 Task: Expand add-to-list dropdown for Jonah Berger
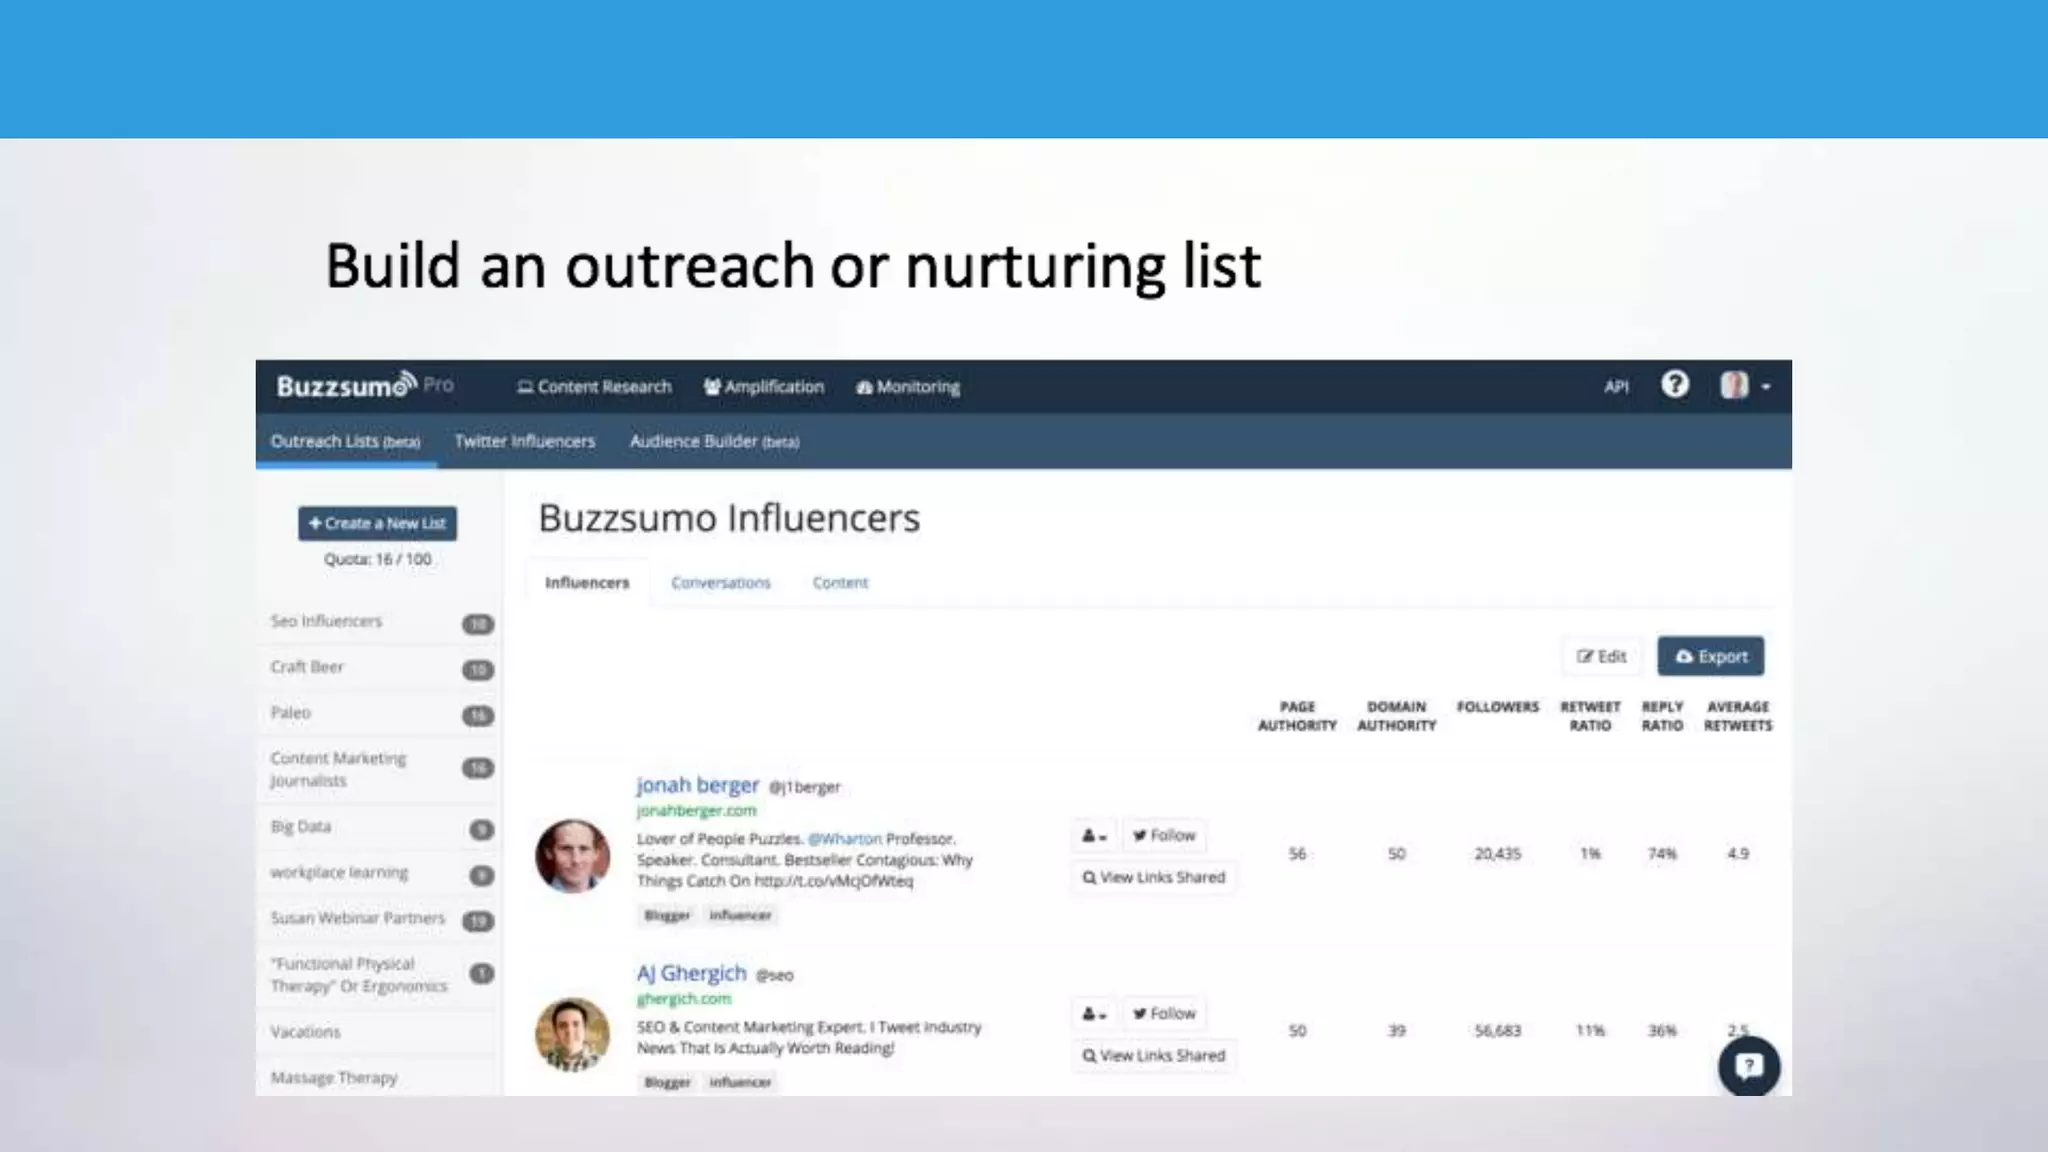(x=1094, y=835)
